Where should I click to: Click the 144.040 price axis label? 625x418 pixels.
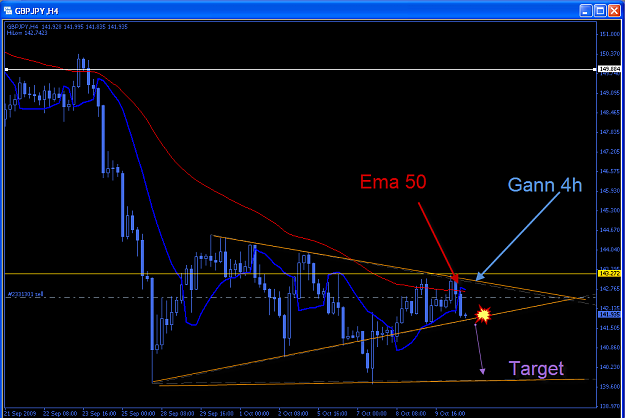610,249
